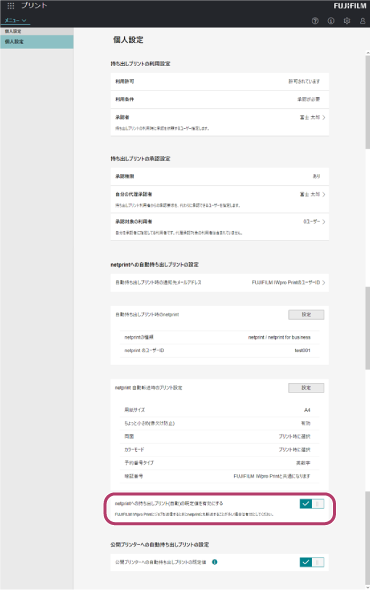Open the user account icon
This screenshot has width=370, height=590.
(362, 21)
